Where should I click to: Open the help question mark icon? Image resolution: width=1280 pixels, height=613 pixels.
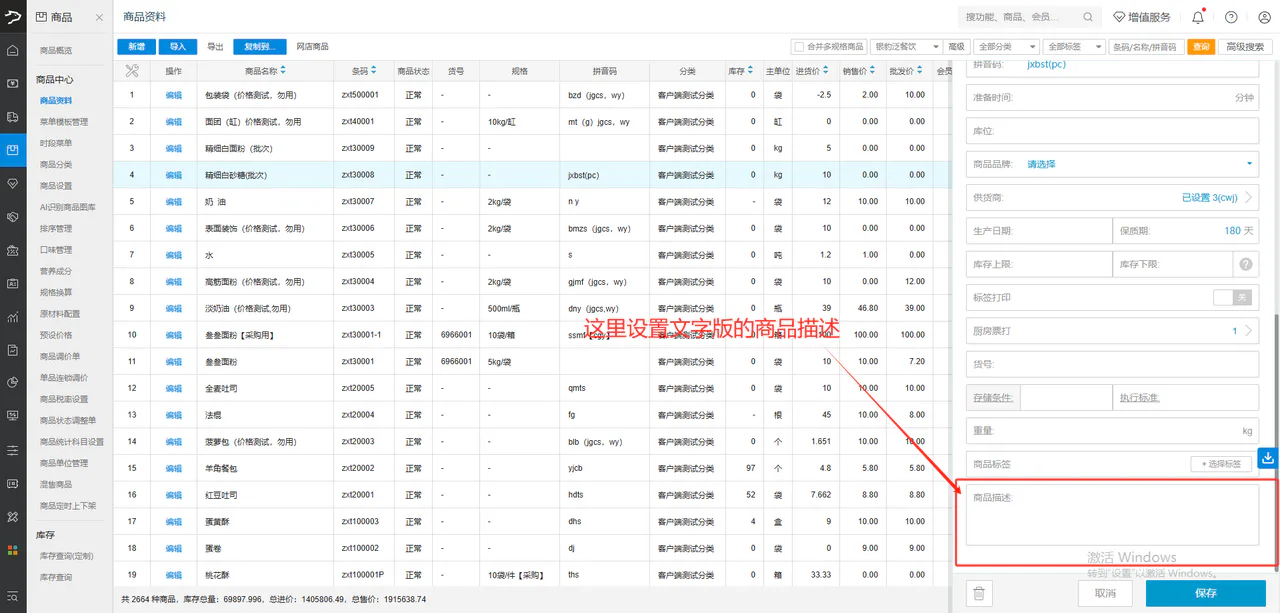pos(1231,17)
